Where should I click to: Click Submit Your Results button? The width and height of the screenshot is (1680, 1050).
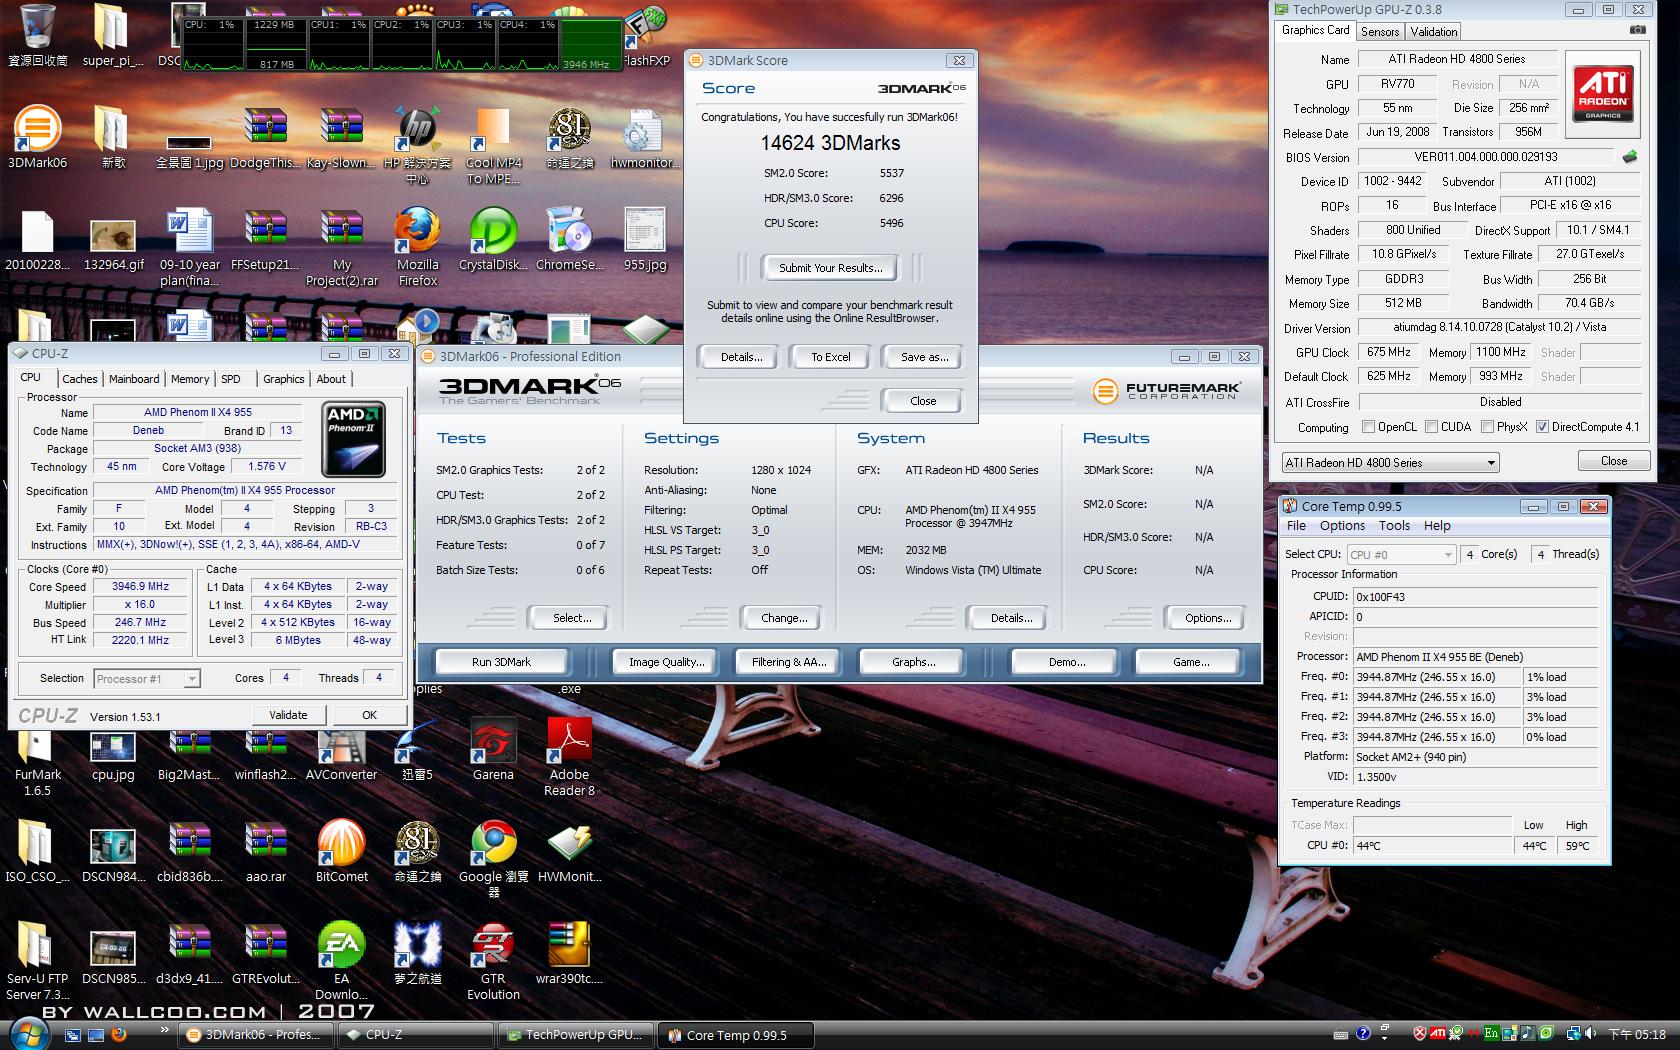pyautogui.click(x=830, y=268)
